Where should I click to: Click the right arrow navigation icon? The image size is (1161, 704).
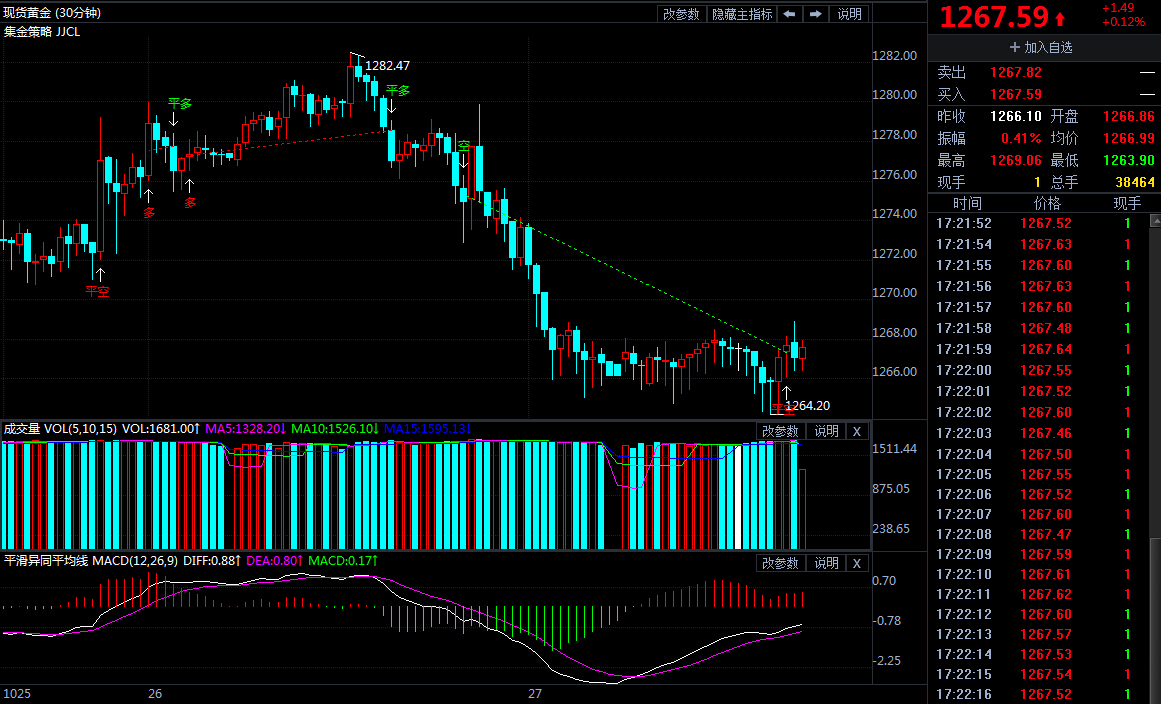[816, 14]
